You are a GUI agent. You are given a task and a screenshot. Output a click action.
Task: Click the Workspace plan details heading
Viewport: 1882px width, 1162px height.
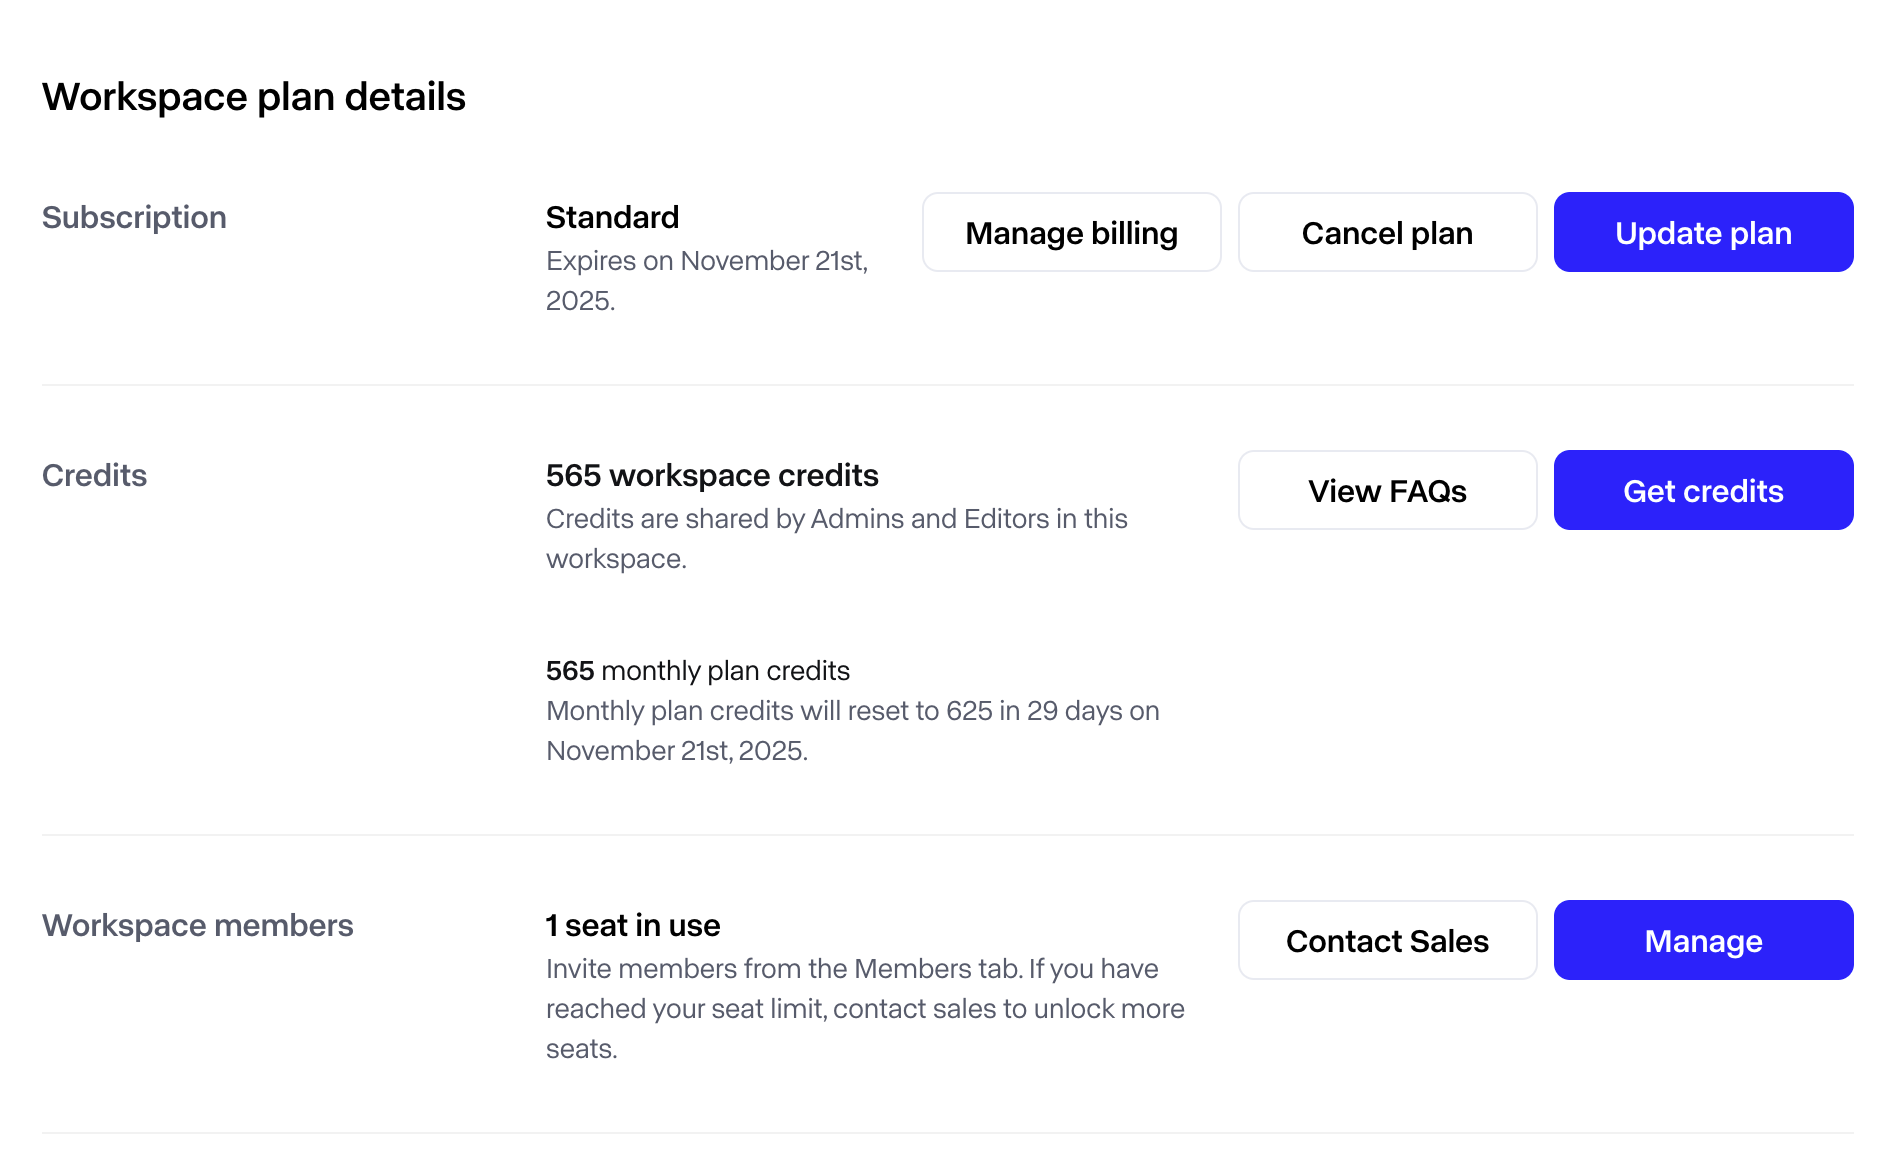coord(254,97)
